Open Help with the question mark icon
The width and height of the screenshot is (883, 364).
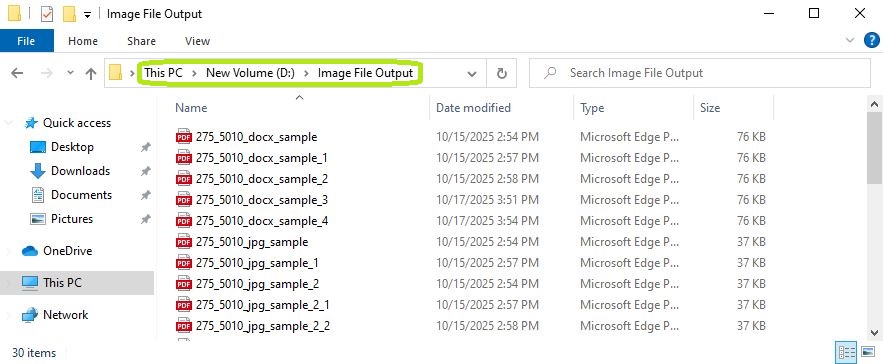pos(871,40)
